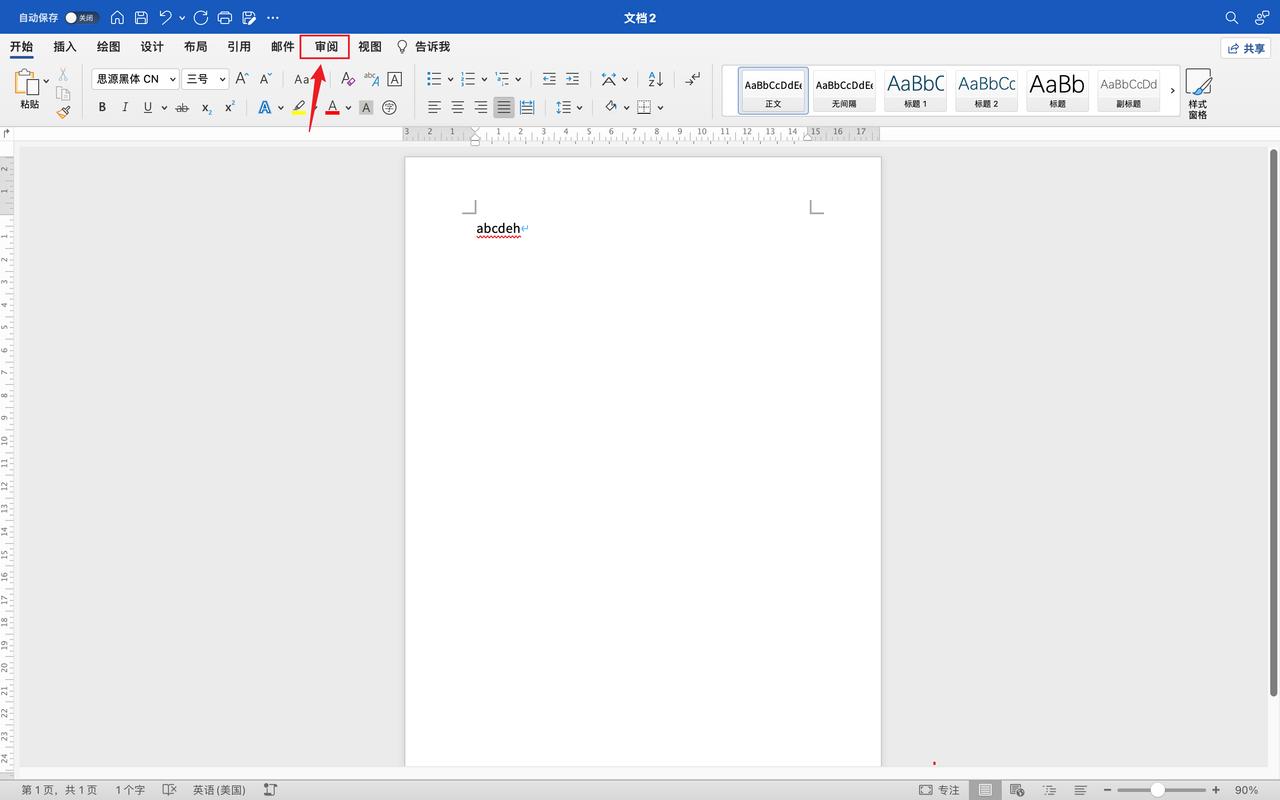Apply yellow text highlight color
The image size is (1280, 800).
point(299,107)
